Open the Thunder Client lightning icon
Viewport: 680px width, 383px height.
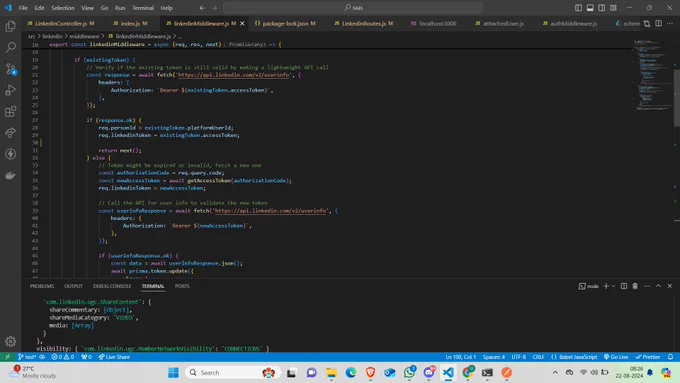coord(10,154)
